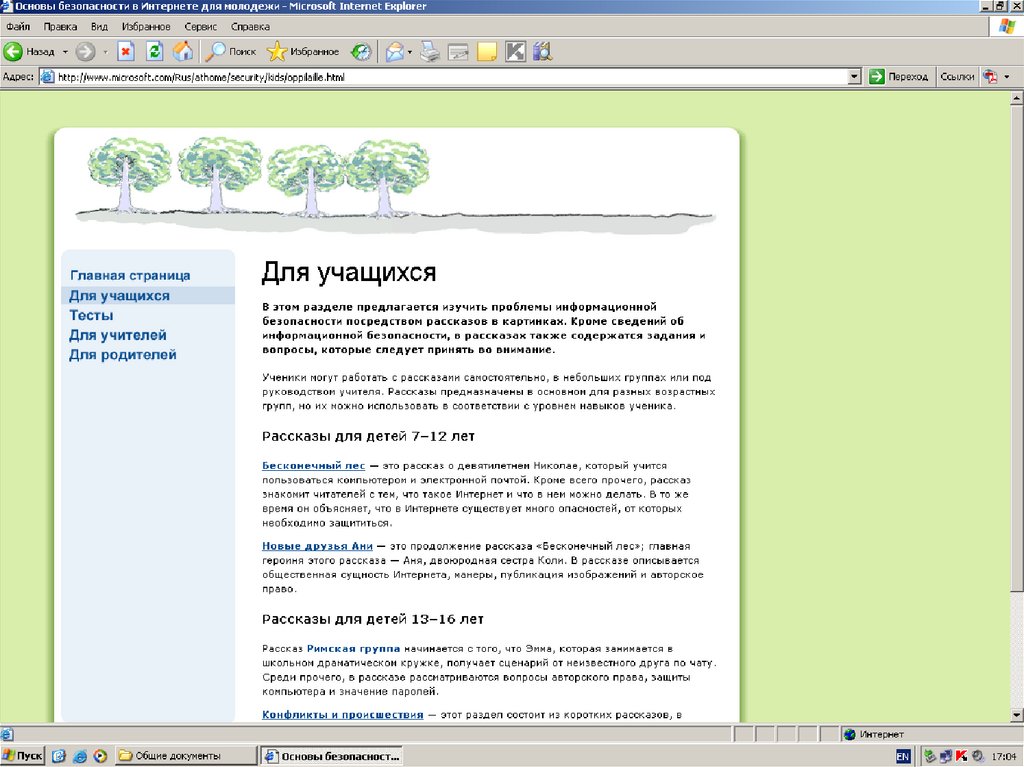This screenshot has height=767, width=1024.
Task: Open Главная страница sidebar link
Action: pos(130,276)
